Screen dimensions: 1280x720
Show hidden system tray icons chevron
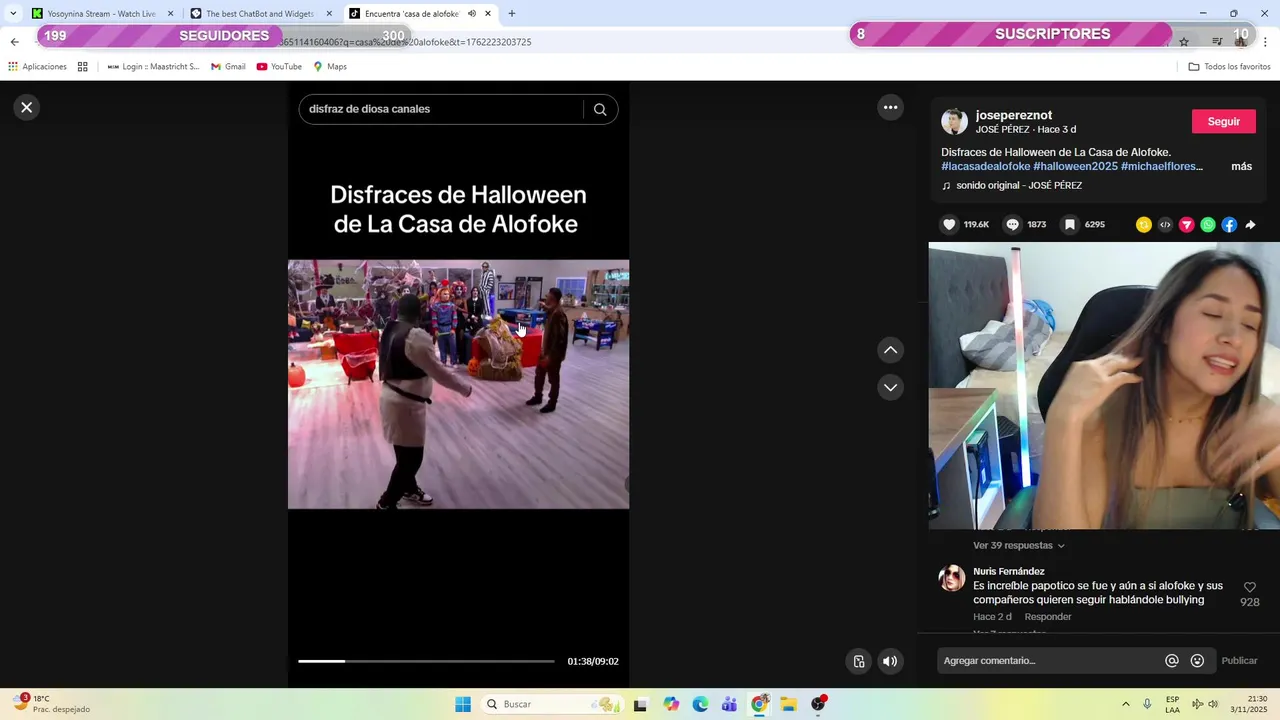[1126, 704]
